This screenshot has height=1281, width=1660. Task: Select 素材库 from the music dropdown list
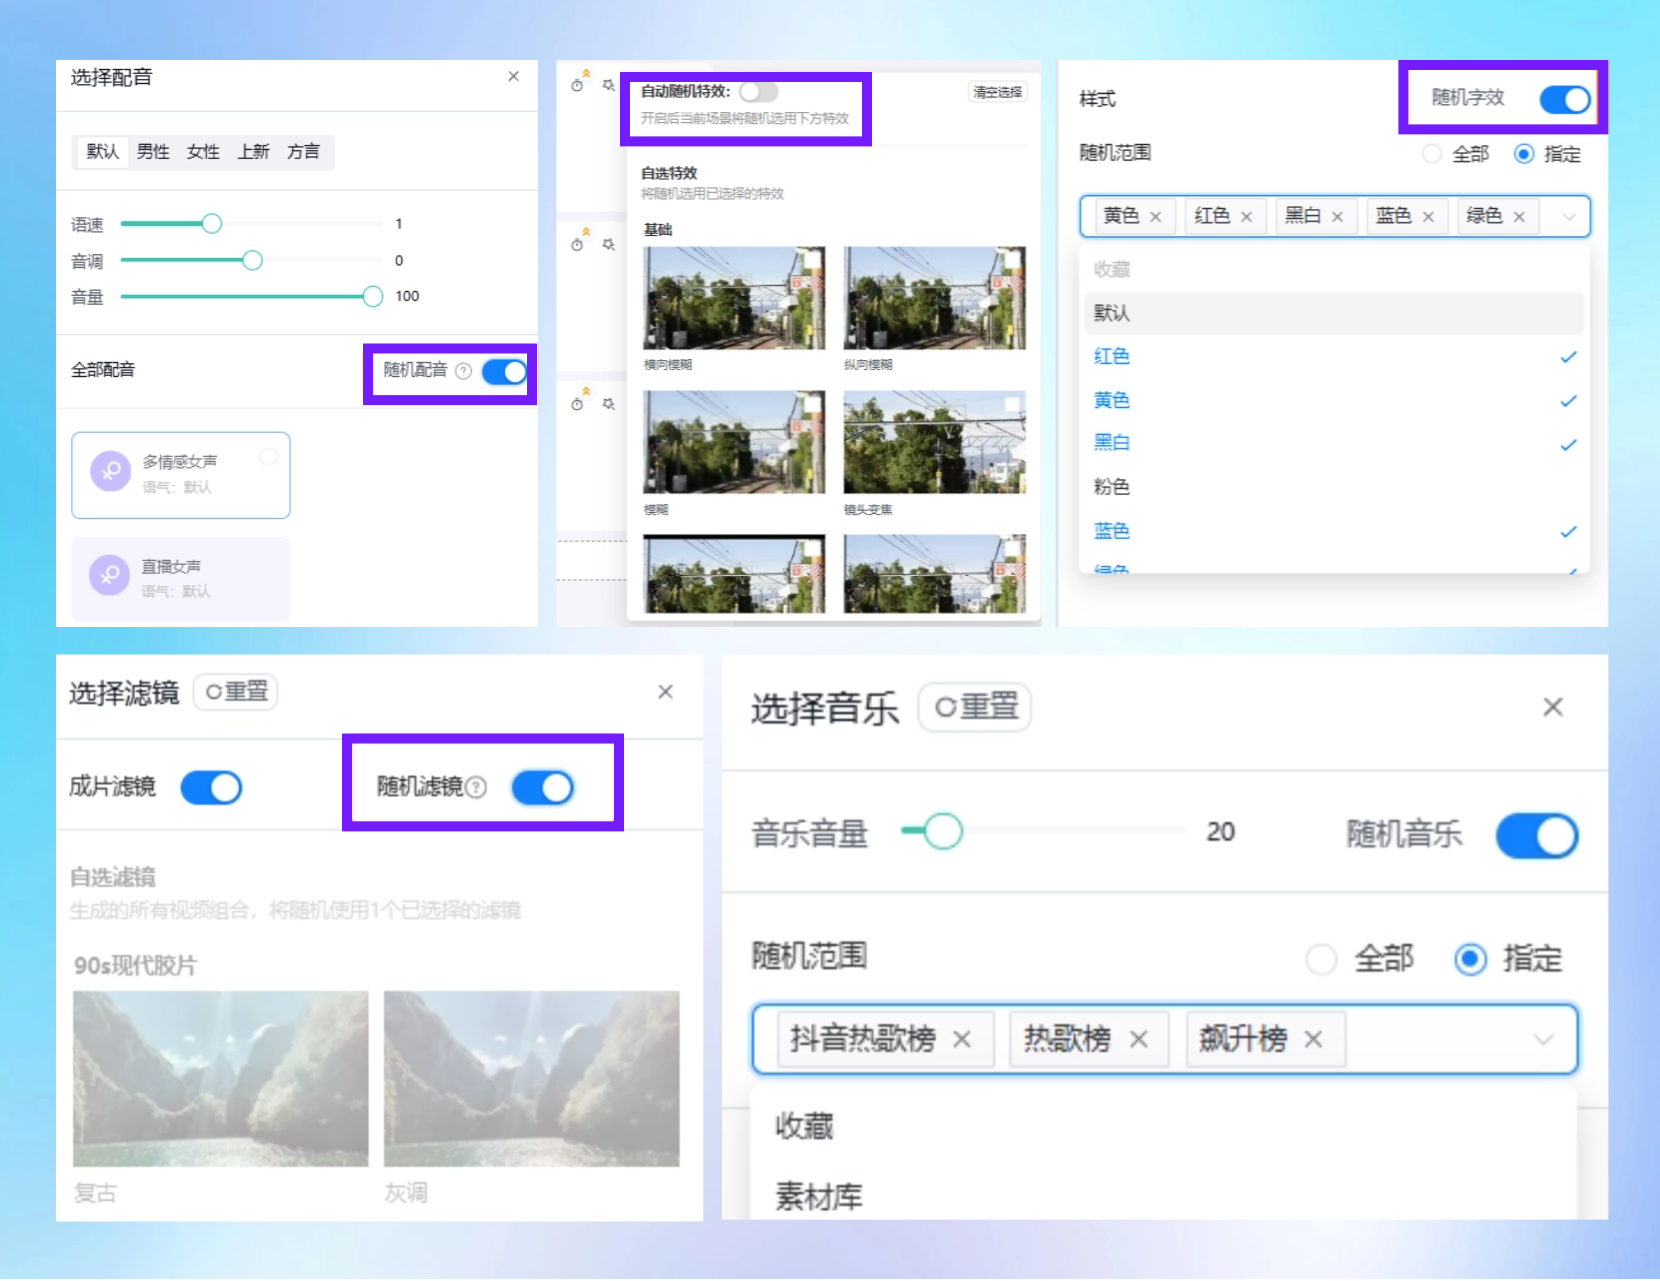[x=816, y=1196]
